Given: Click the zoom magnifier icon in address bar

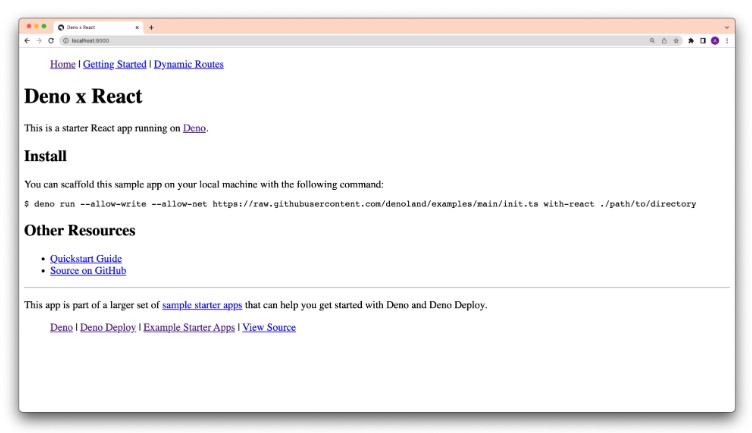Looking at the screenshot, I should tap(652, 41).
